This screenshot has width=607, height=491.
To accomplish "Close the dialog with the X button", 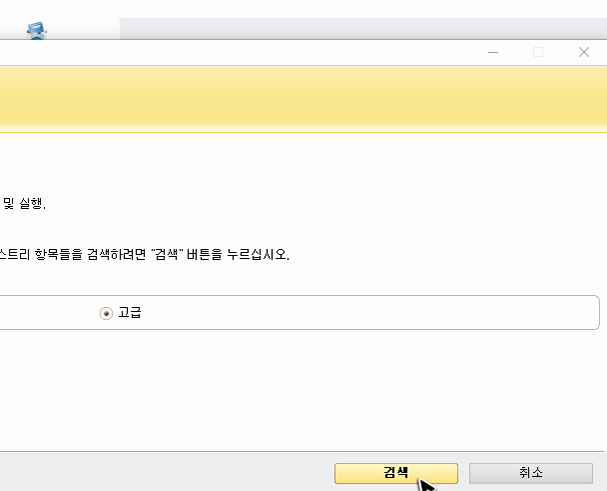I will 584,52.
